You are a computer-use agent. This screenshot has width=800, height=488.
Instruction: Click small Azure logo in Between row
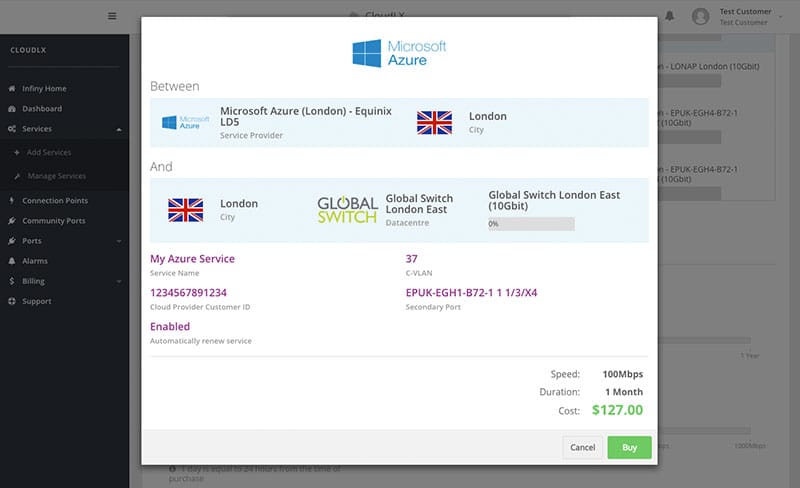(185, 123)
